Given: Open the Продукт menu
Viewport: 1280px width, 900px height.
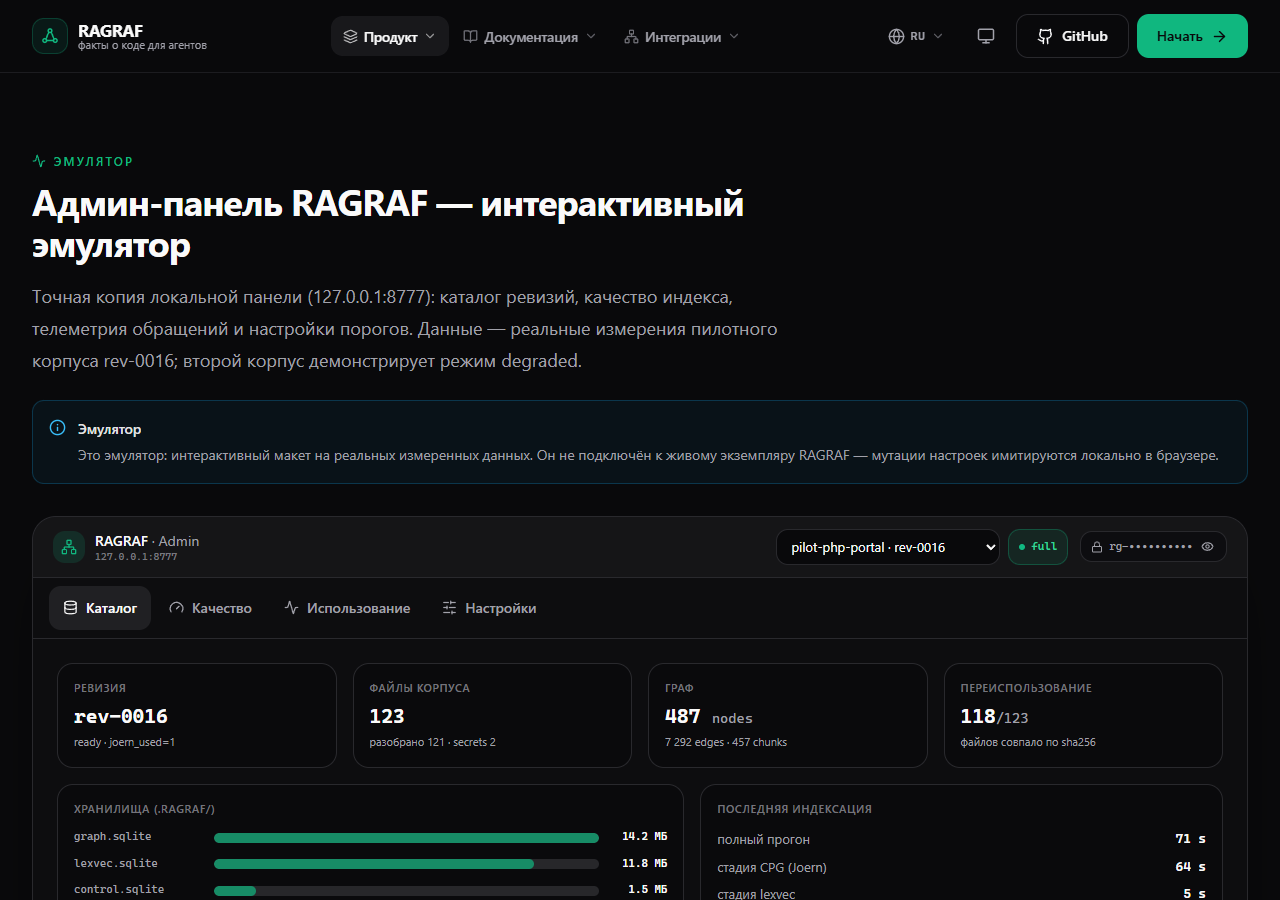Looking at the screenshot, I should tap(390, 36).
